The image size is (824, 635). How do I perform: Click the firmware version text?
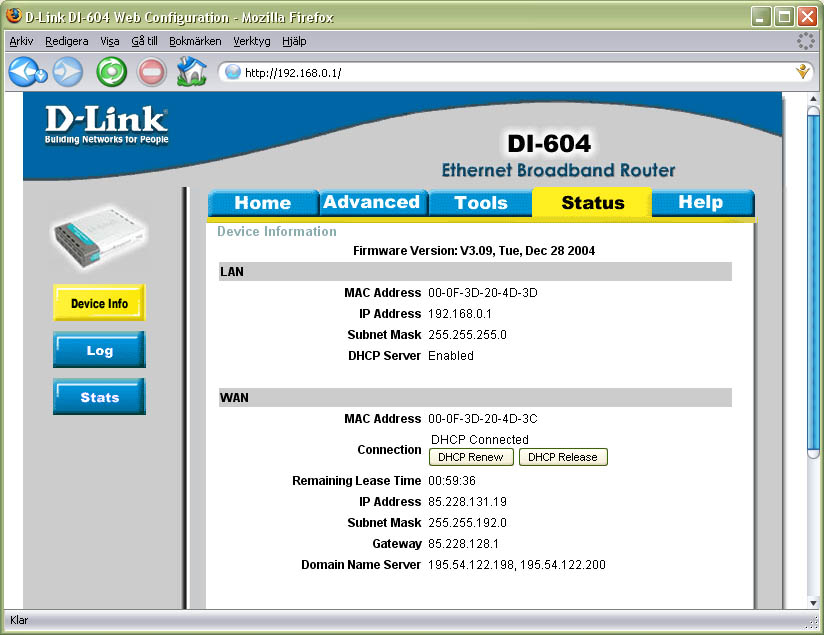(x=473, y=251)
